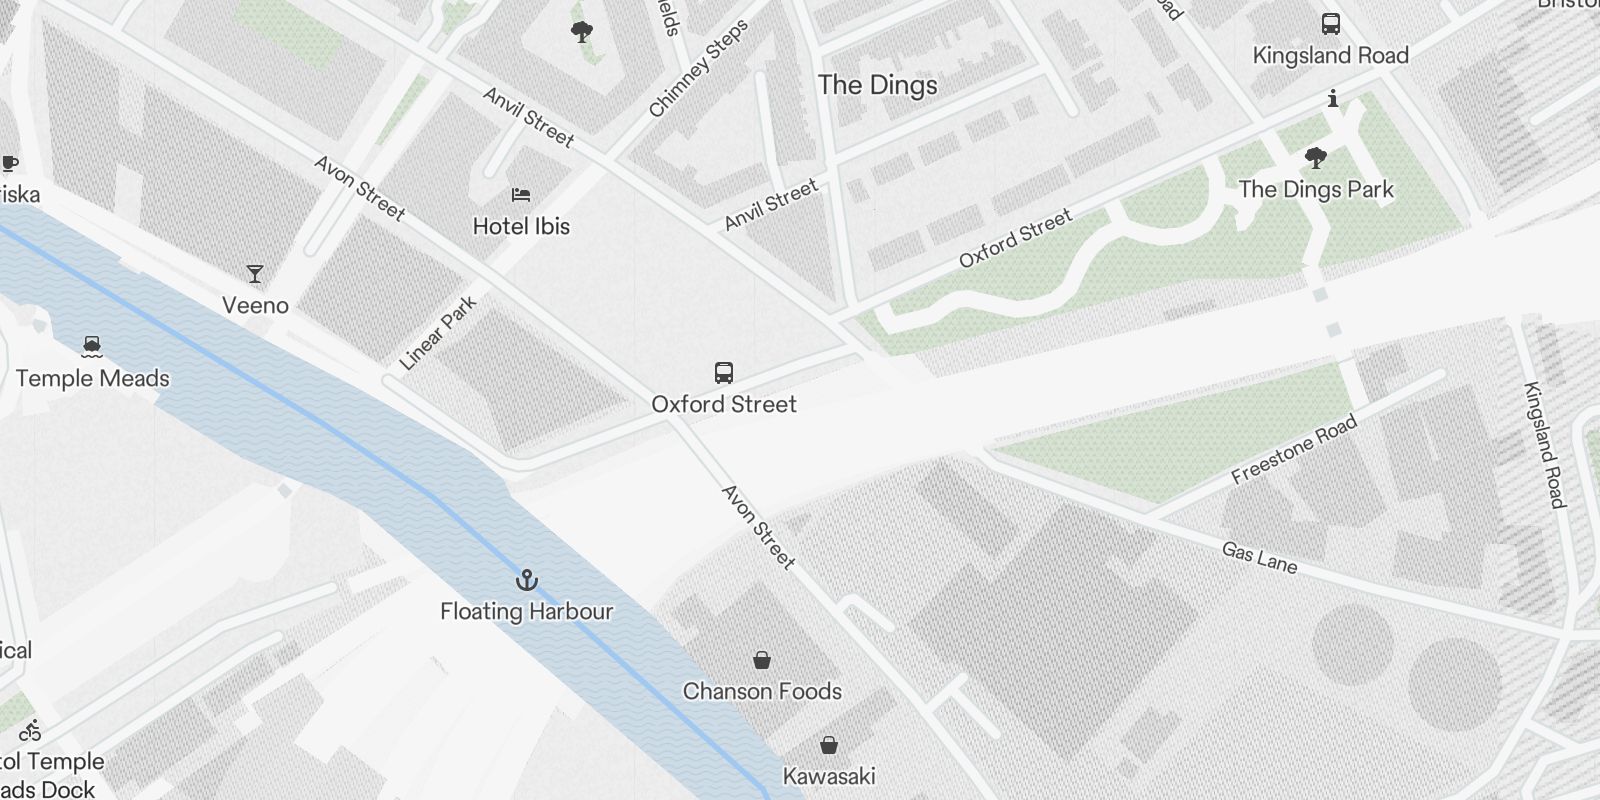Select the Gas Lane street label
The height and width of the screenshot is (800, 1600).
tap(1259, 558)
